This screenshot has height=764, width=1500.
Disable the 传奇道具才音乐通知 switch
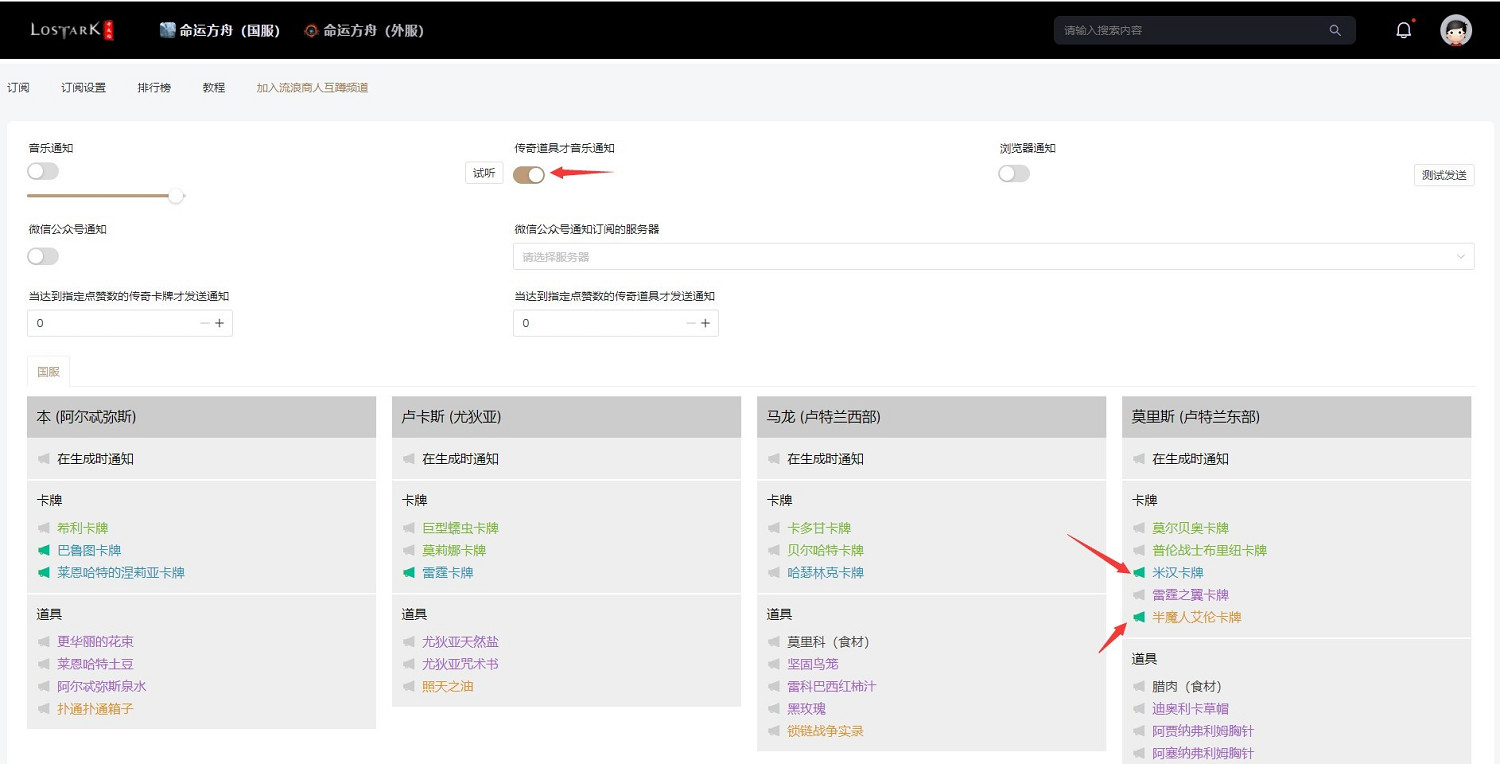[x=528, y=174]
